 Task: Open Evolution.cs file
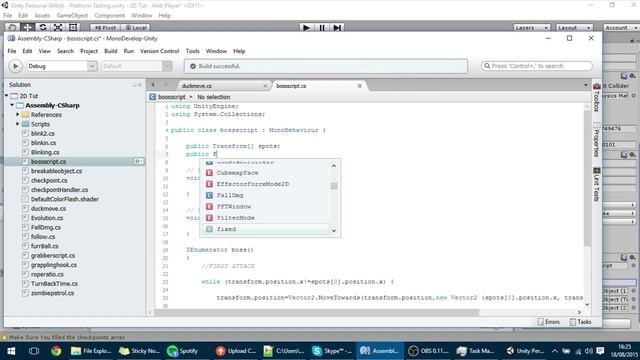tap(47, 218)
